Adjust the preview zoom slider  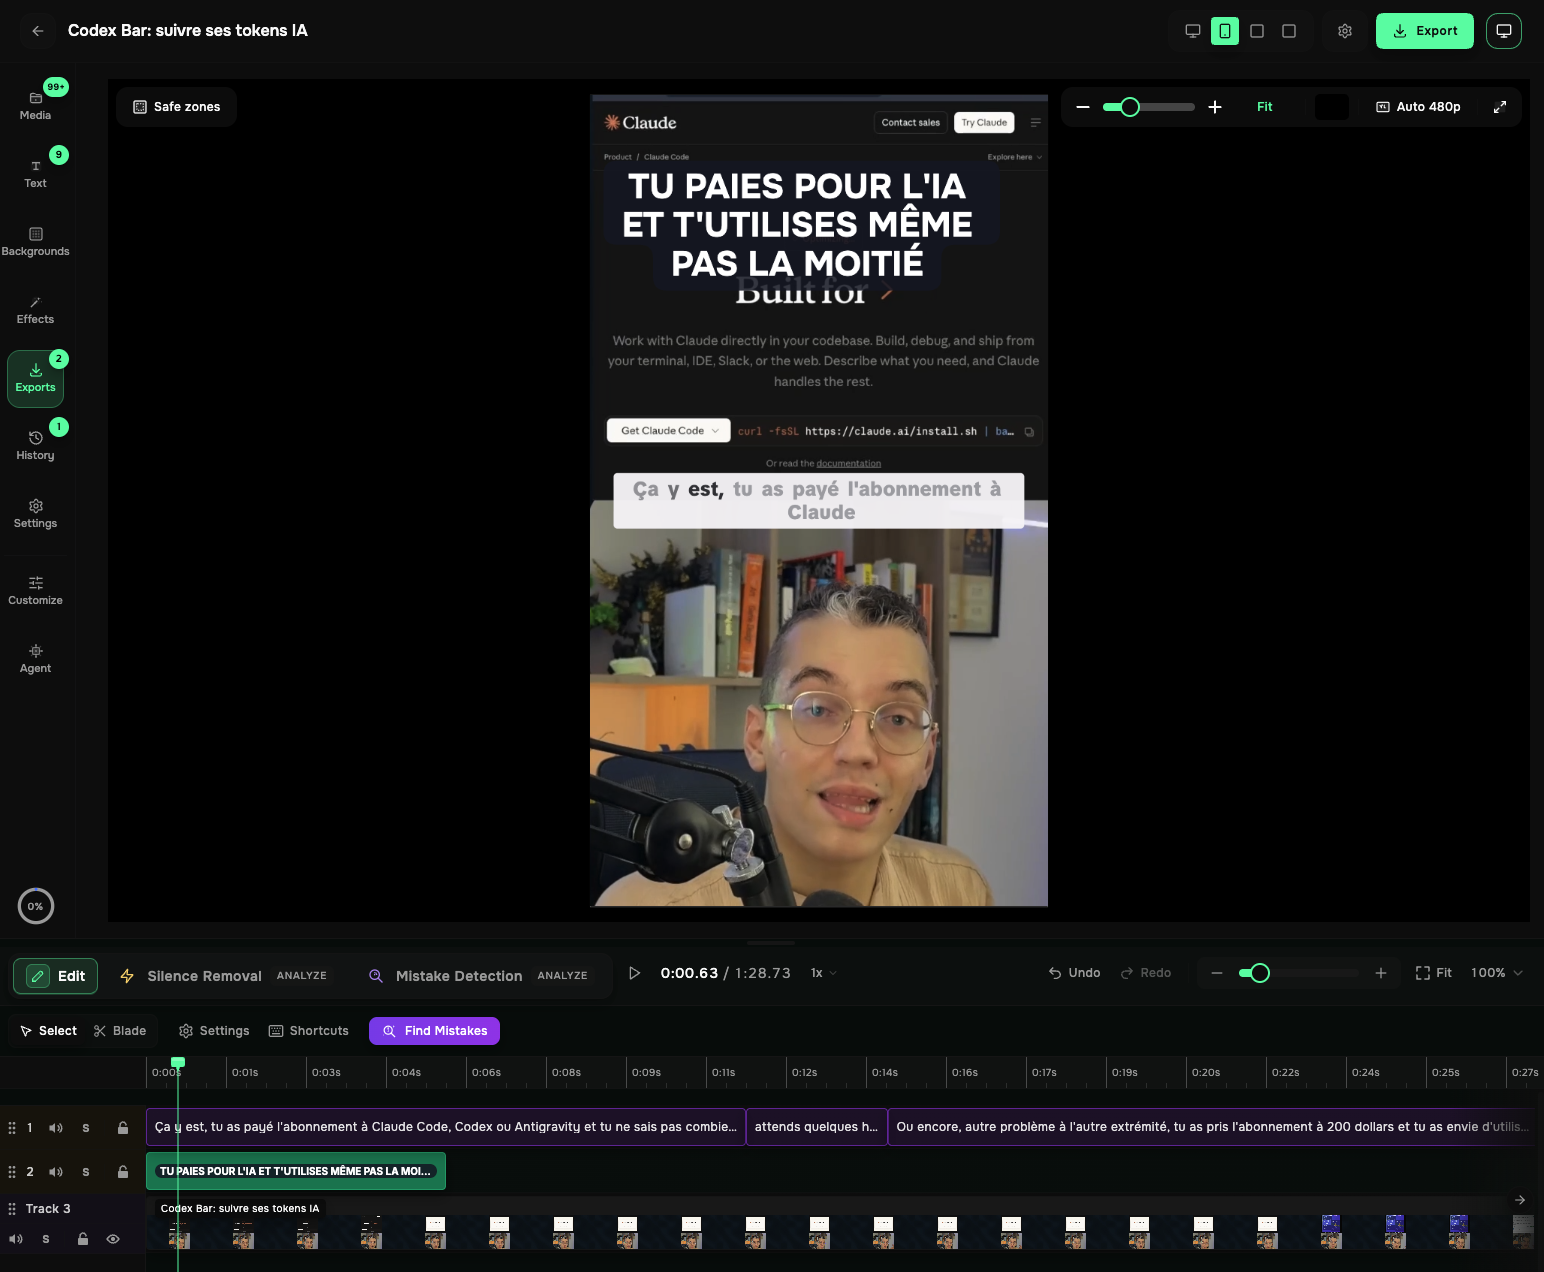pyautogui.click(x=1149, y=107)
